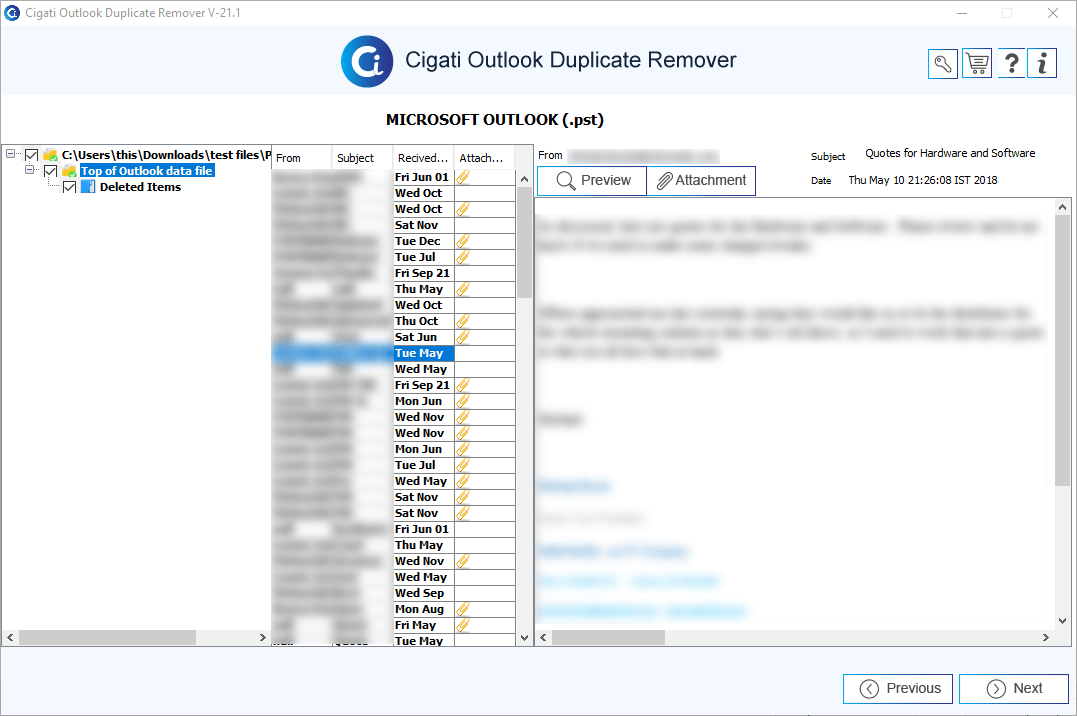
Task: Click the Deleted Items folder icon
Action: pyautogui.click(x=88, y=186)
